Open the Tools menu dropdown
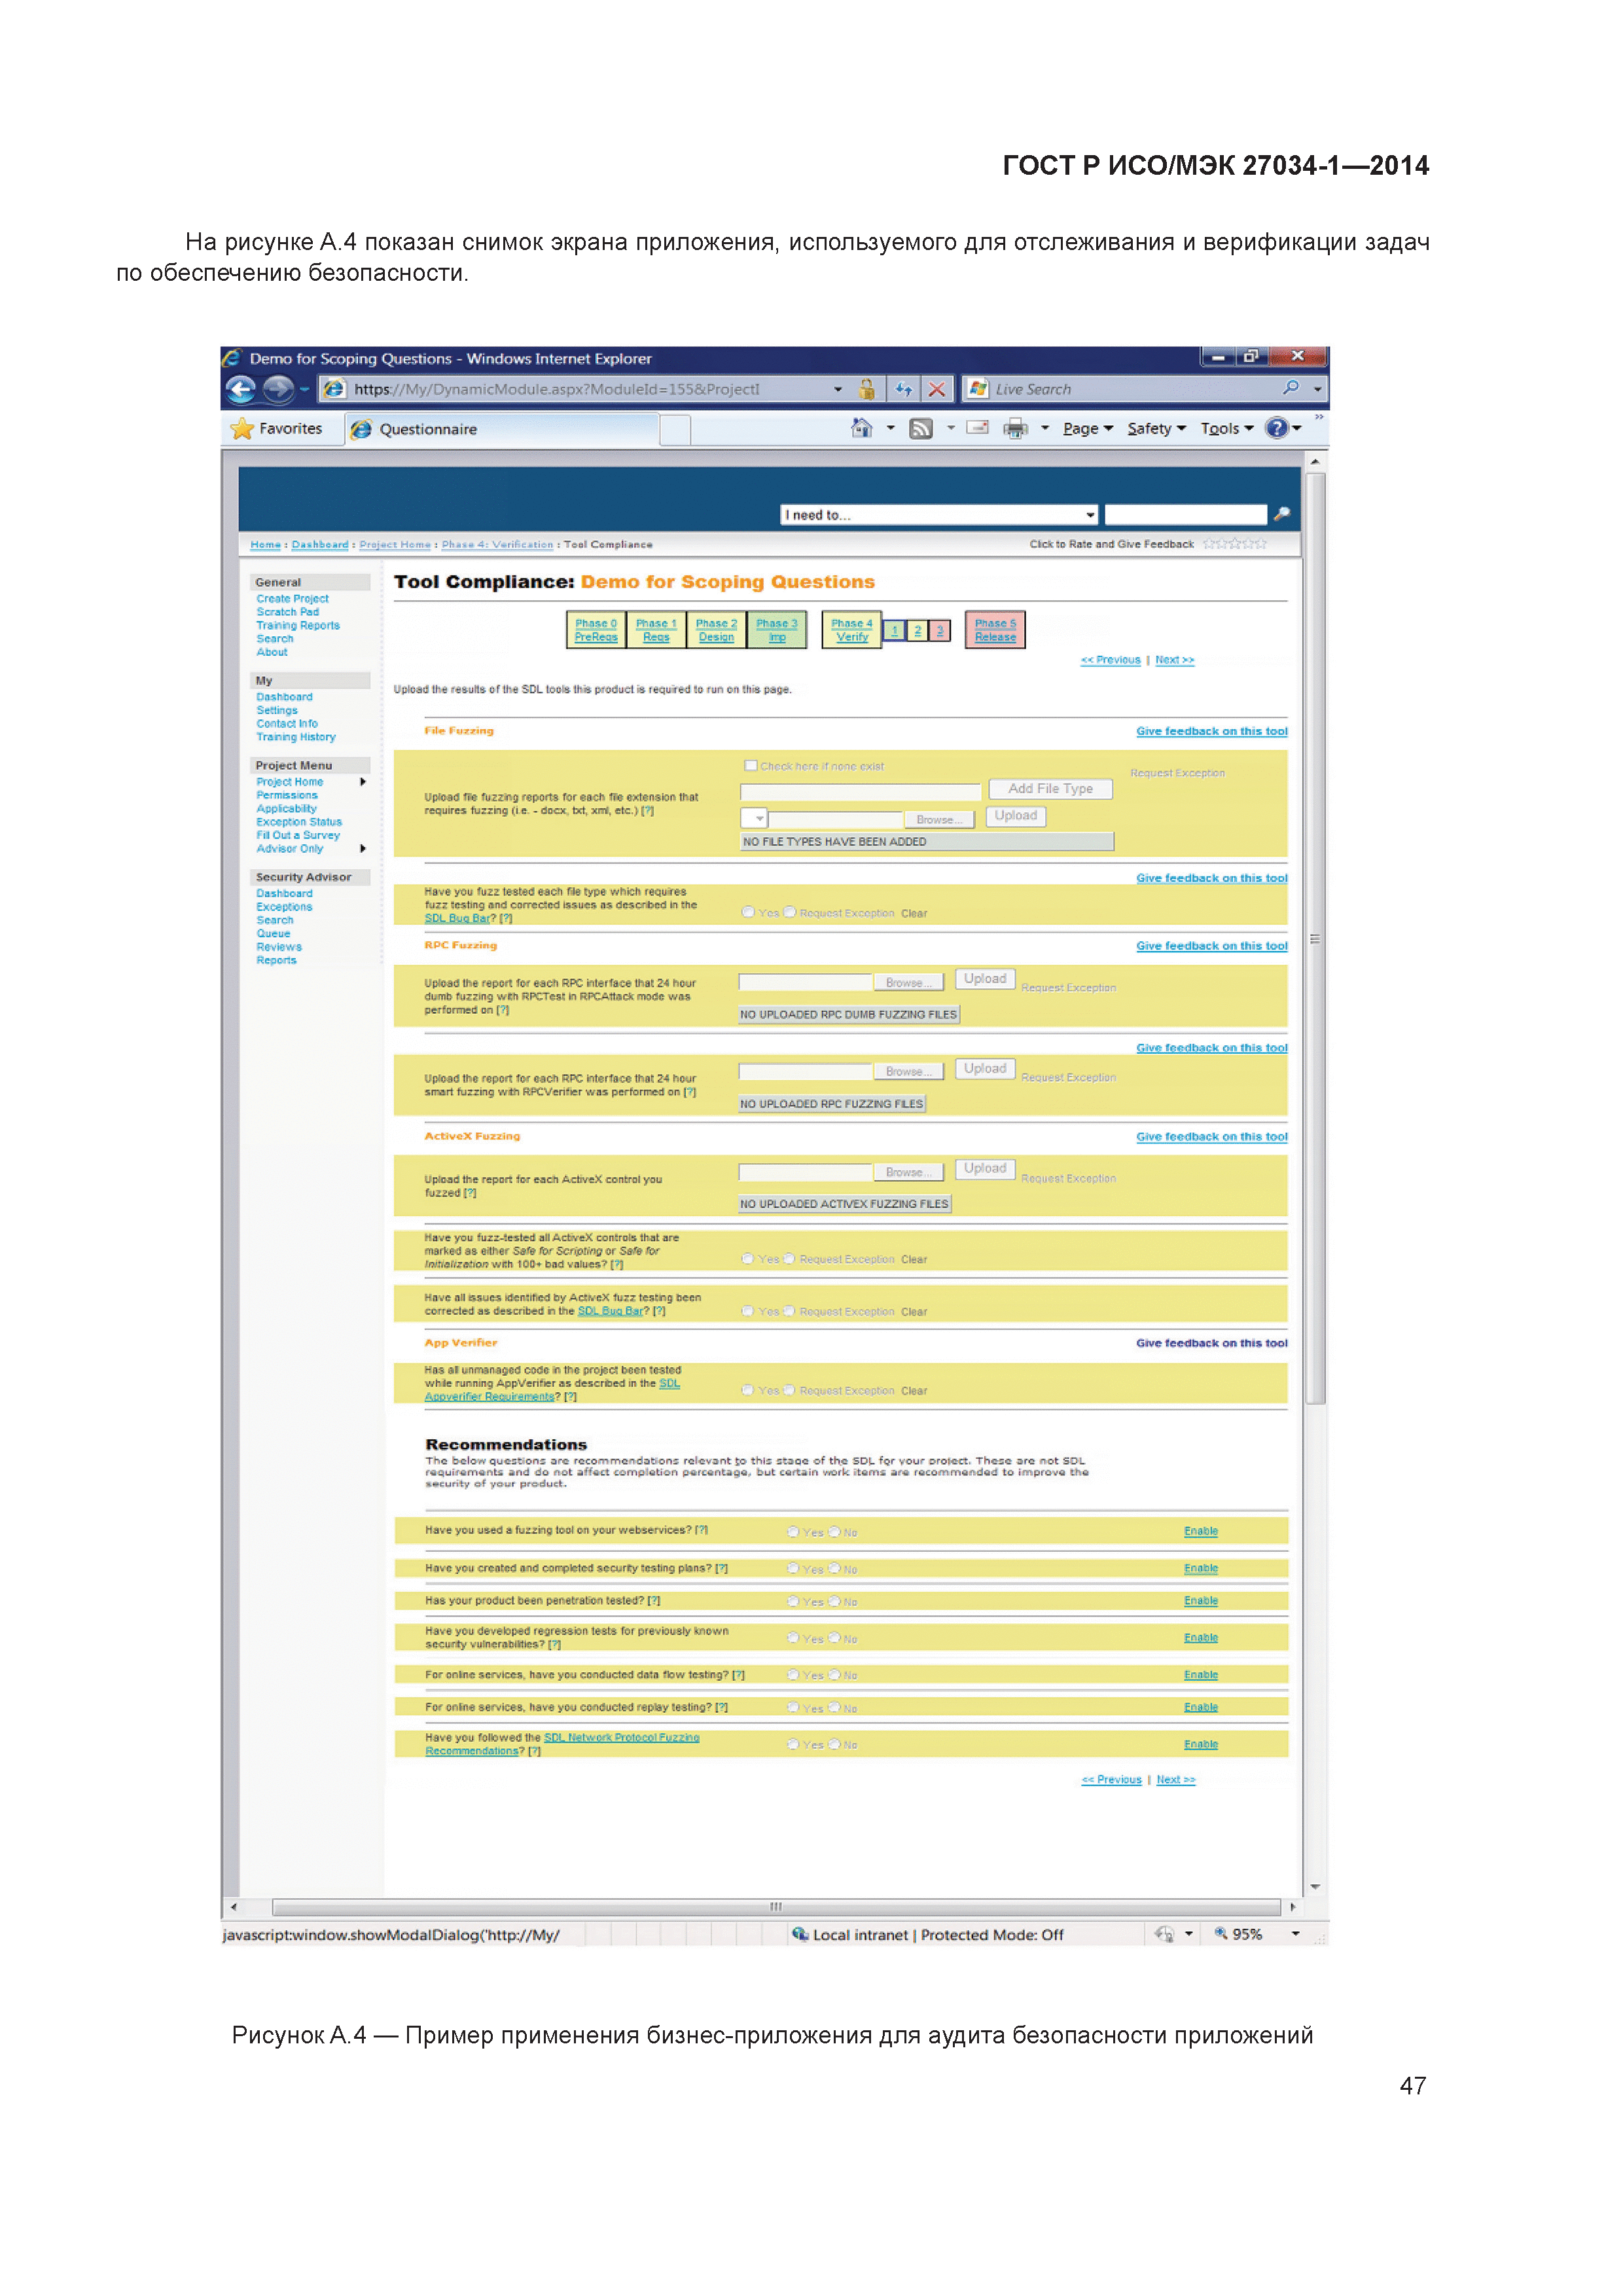Screen dimensions: 1623x2296 [x=1227, y=429]
